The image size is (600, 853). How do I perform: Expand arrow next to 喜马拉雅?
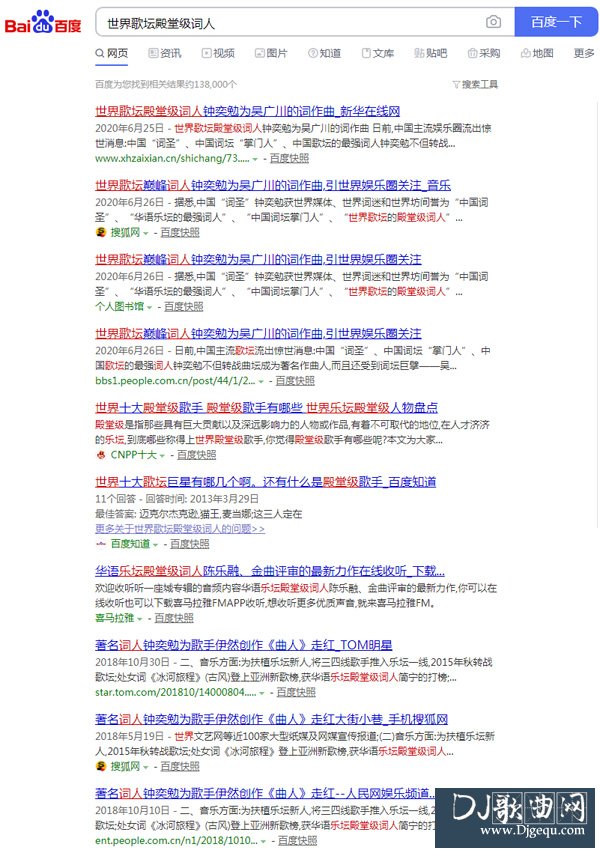(140, 619)
